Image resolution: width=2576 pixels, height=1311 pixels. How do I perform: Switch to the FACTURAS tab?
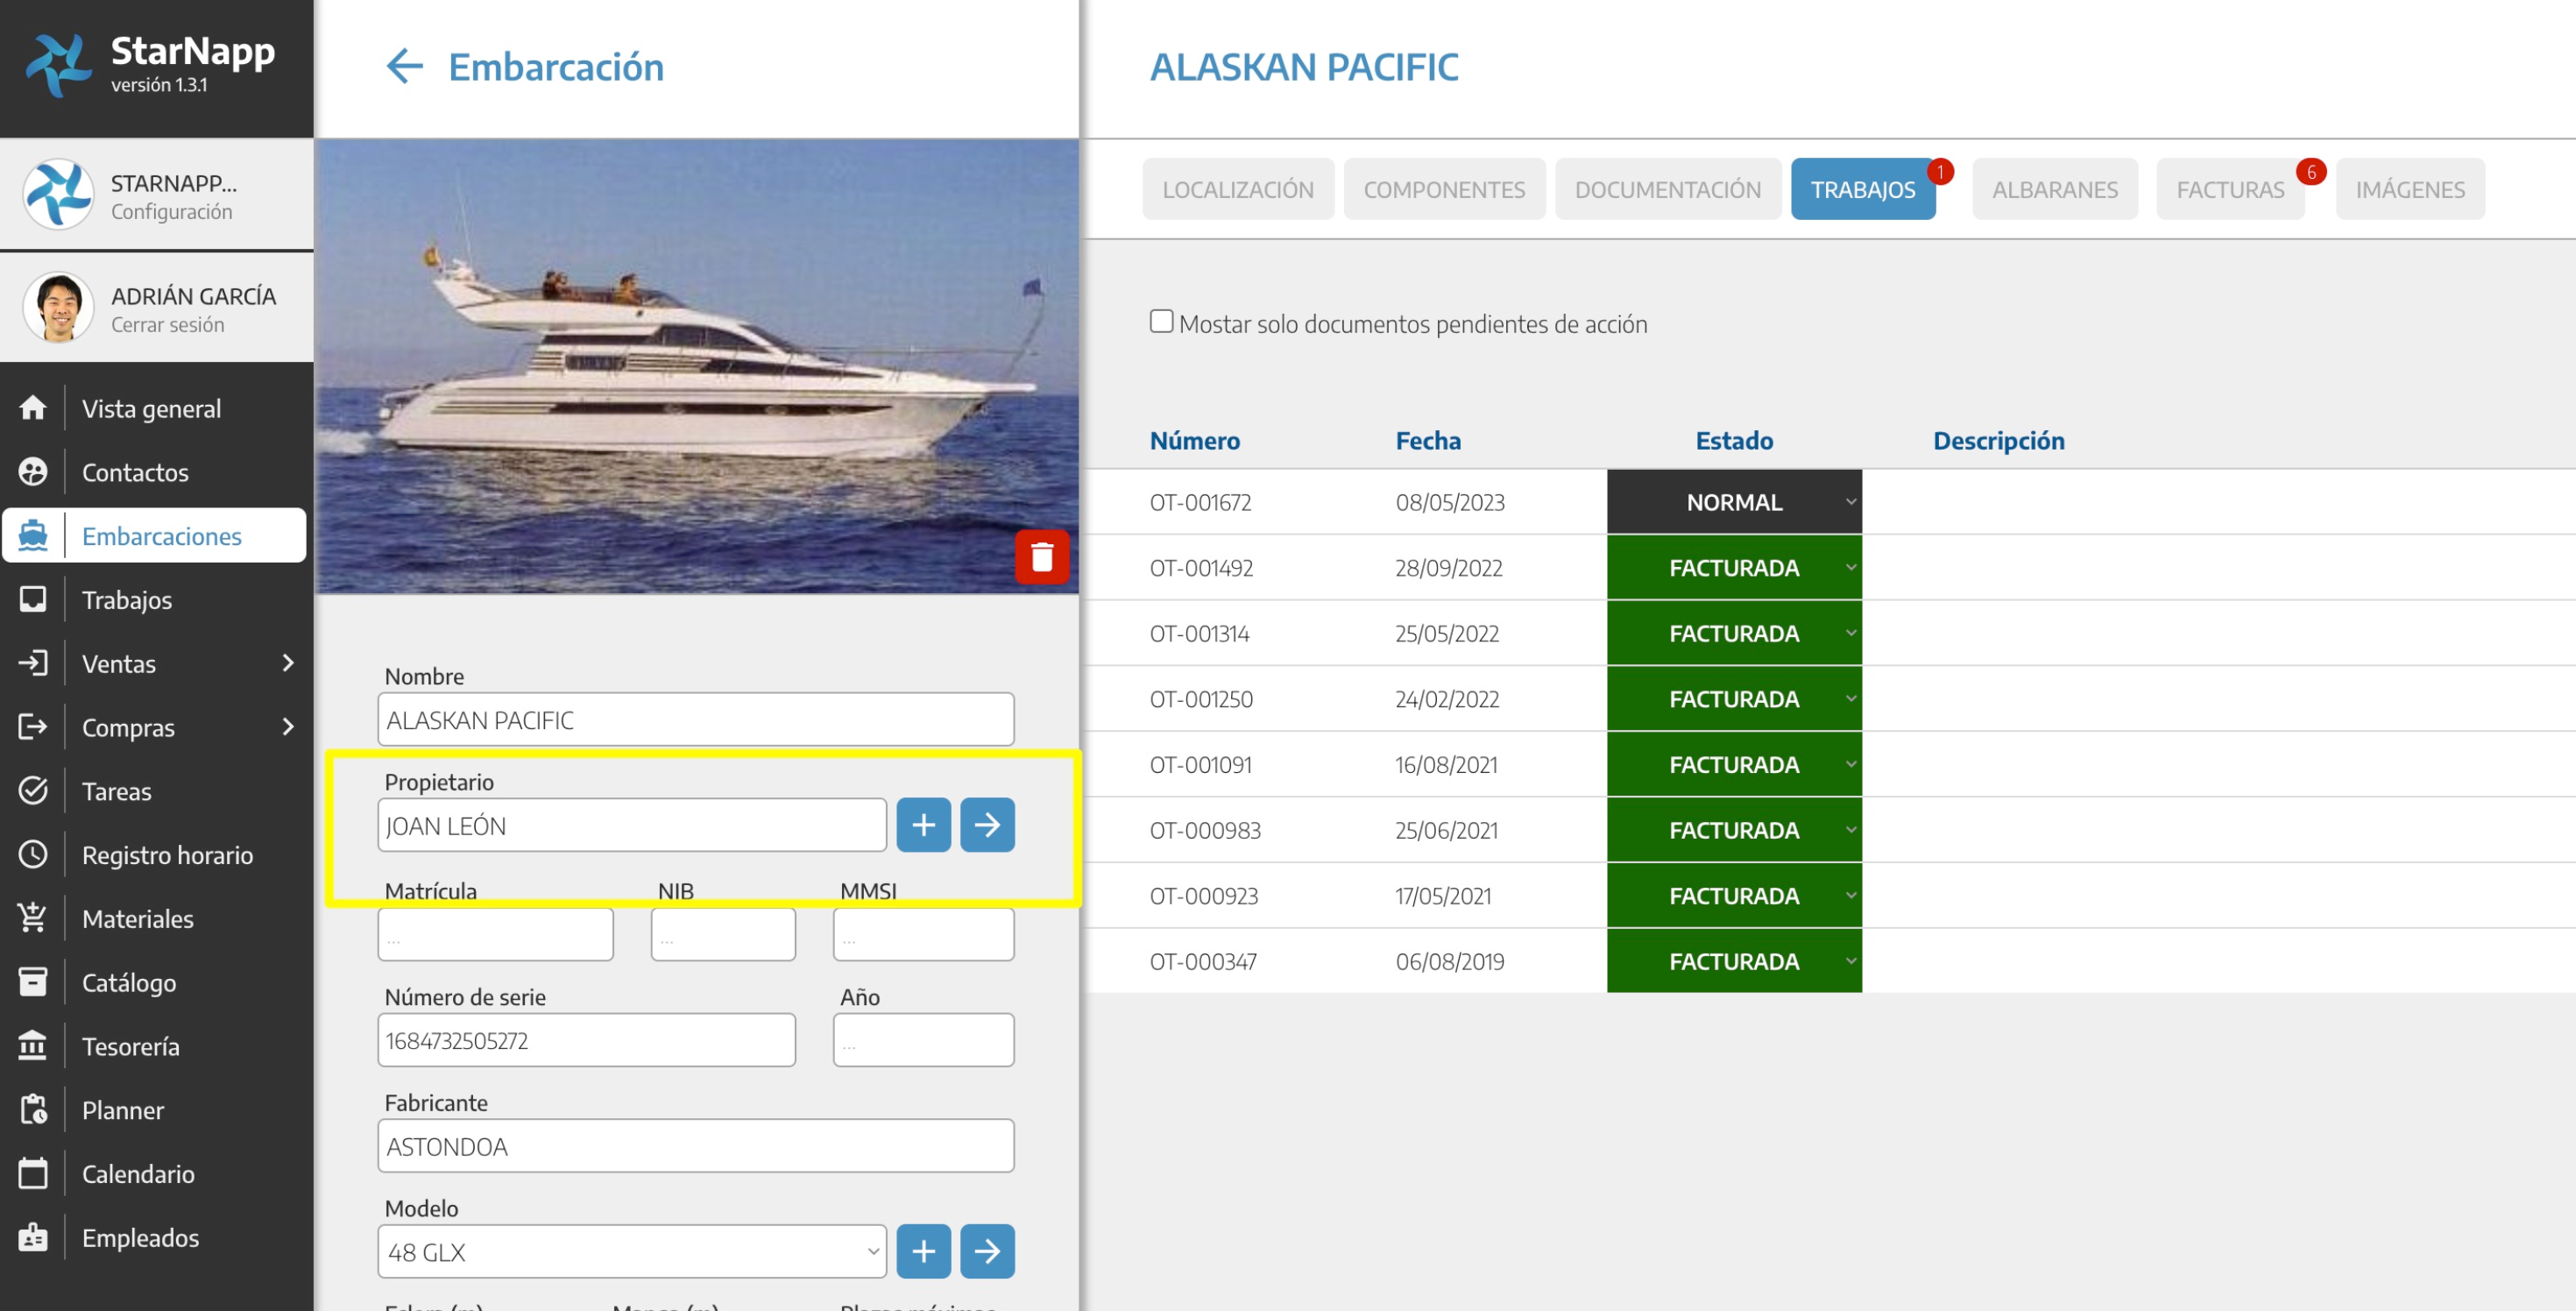[x=2229, y=189]
